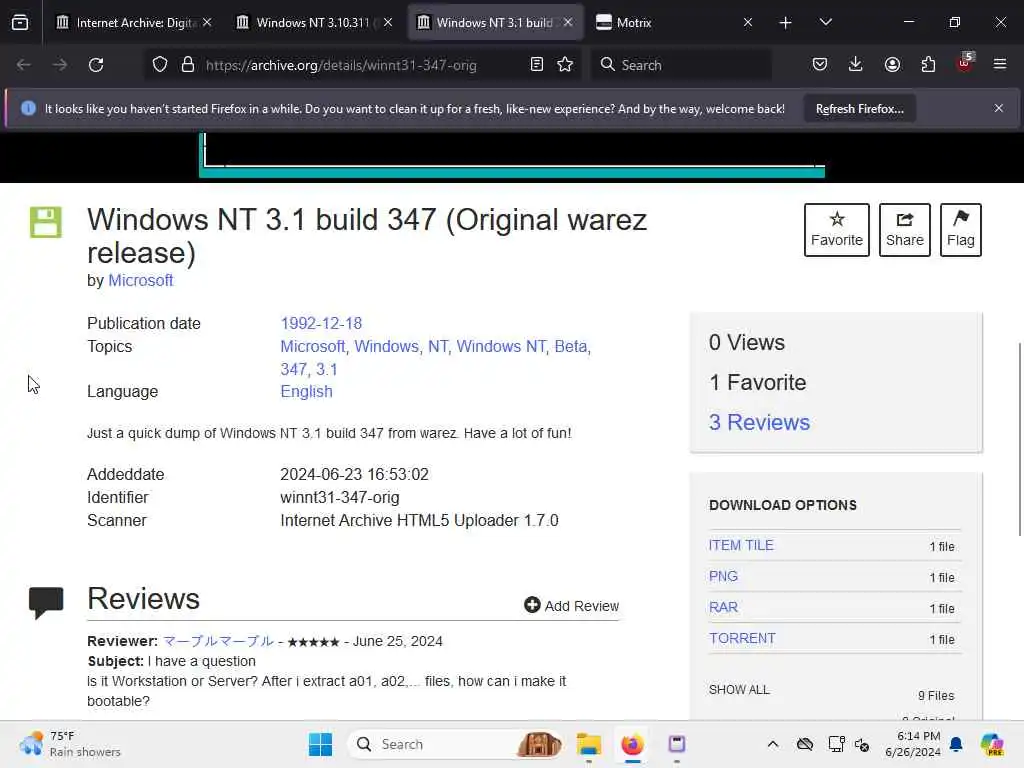The width and height of the screenshot is (1024, 768).
Task: Open uBlock Origin extension icon
Action: [x=965, y=63]
